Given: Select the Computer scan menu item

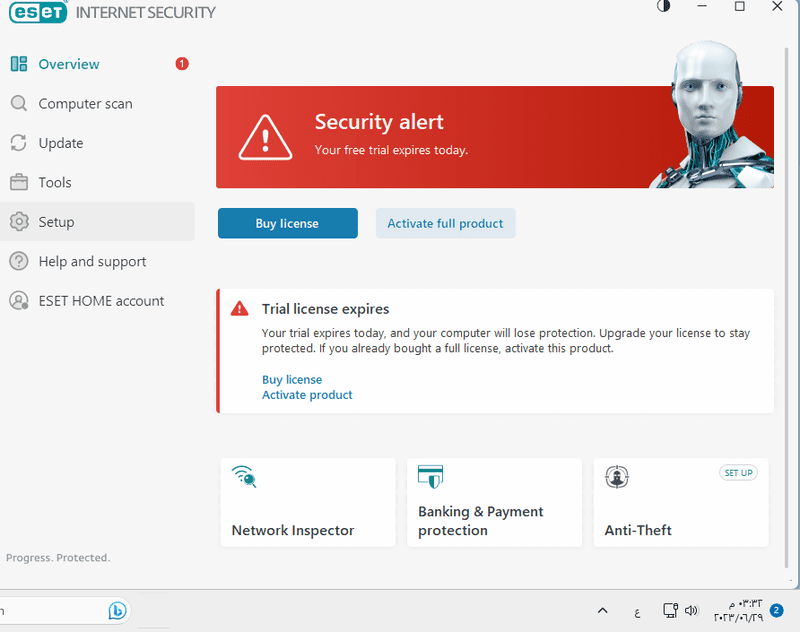Looking at the screenshot, I should click(x=85, y=104).
